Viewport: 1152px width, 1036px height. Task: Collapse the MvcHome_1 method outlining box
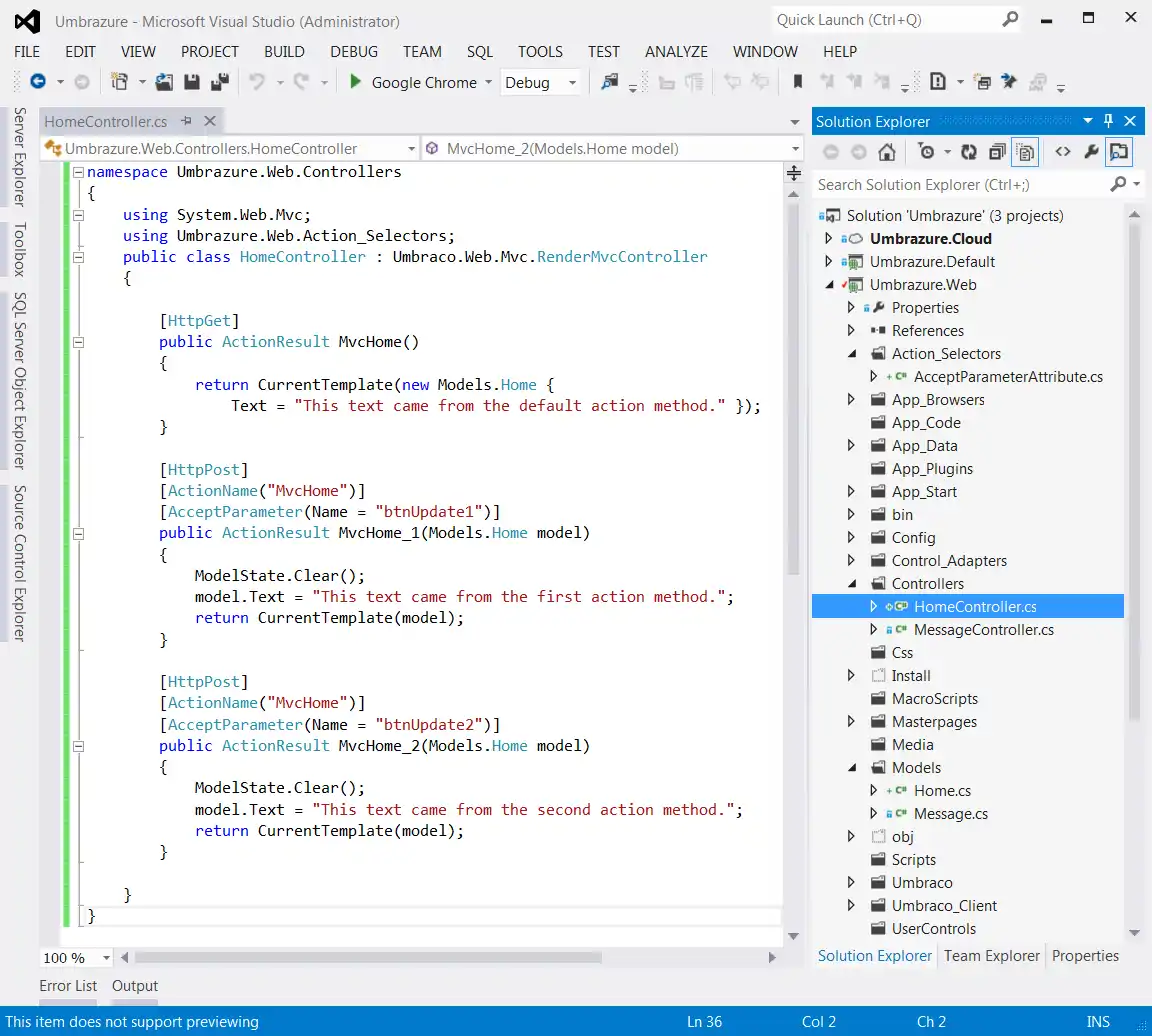(x=78, y=534)
